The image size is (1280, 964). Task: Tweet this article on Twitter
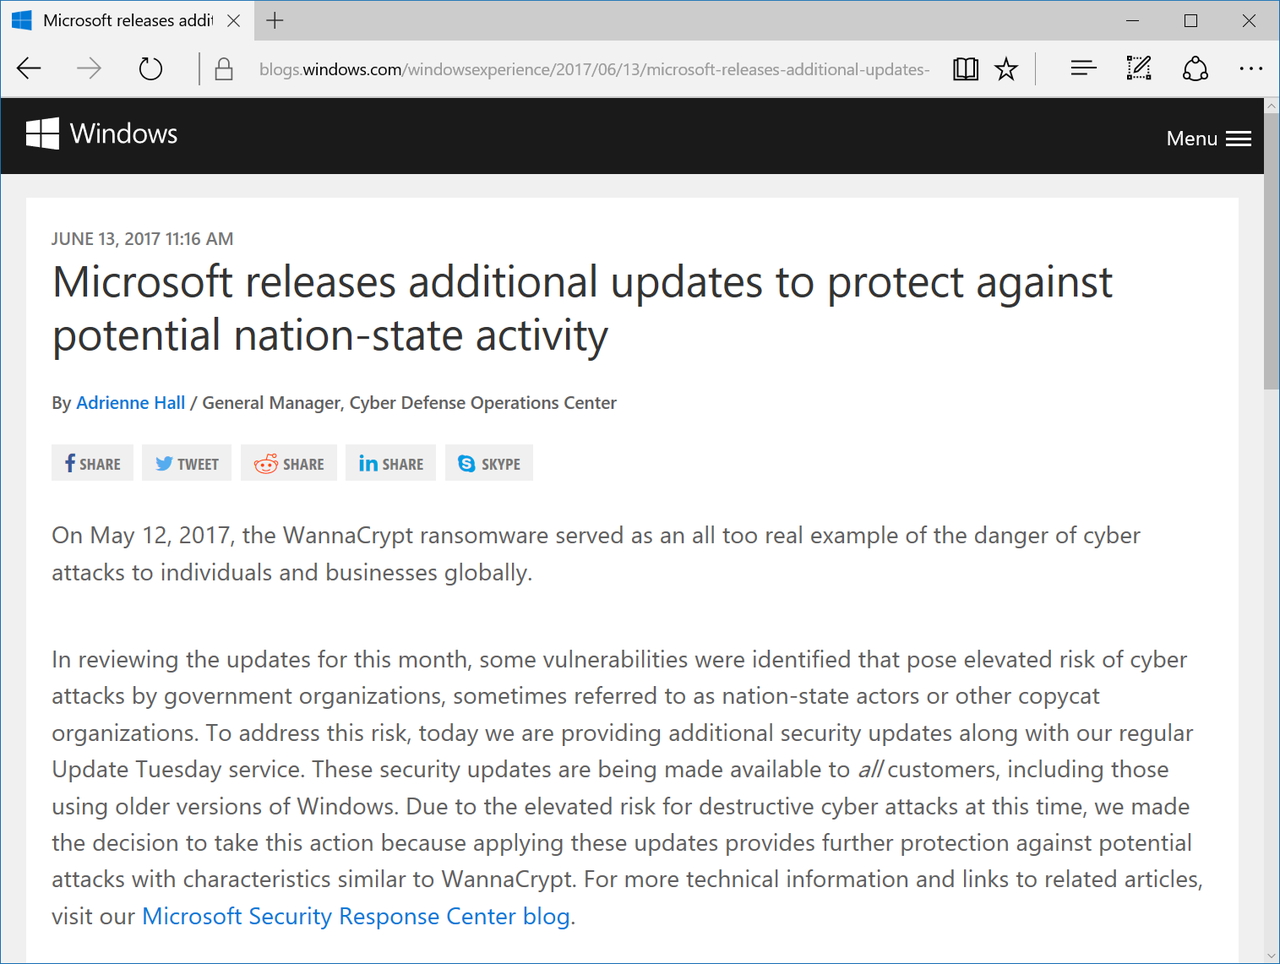(x=187, y=463)
